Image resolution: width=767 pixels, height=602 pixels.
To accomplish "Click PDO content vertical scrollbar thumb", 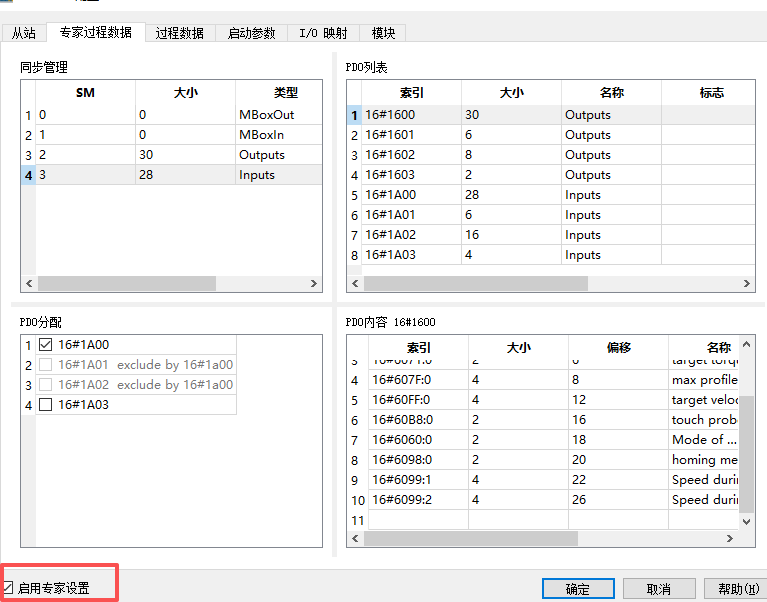I will click(746, 455).
